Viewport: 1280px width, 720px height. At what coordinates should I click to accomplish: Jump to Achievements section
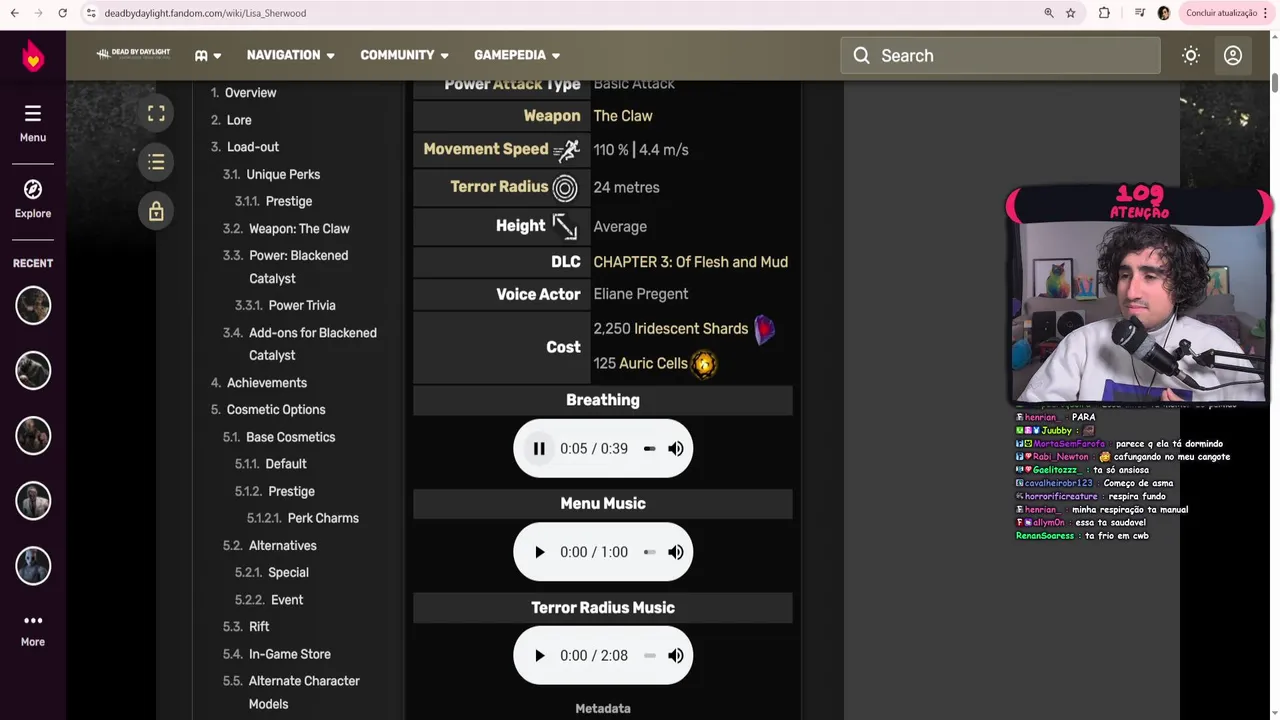(x=266, y=383)
